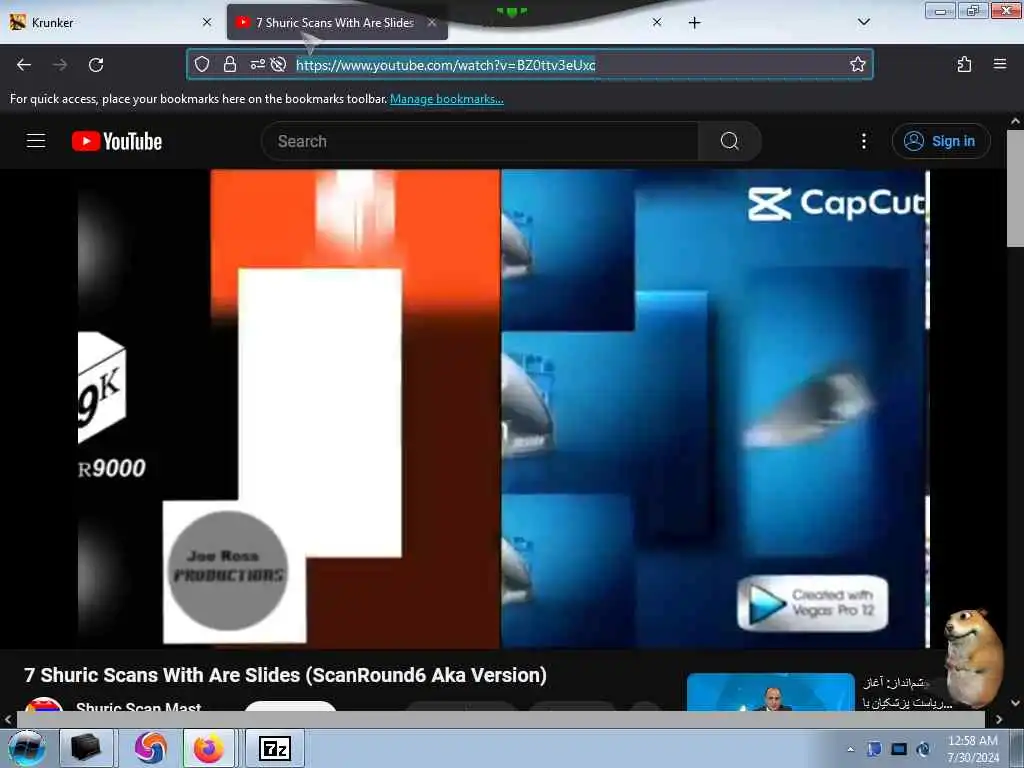1024x768 pixels.
Task: Click the horizontal scrollbar right arrow
Action: (x=999, y=720)
